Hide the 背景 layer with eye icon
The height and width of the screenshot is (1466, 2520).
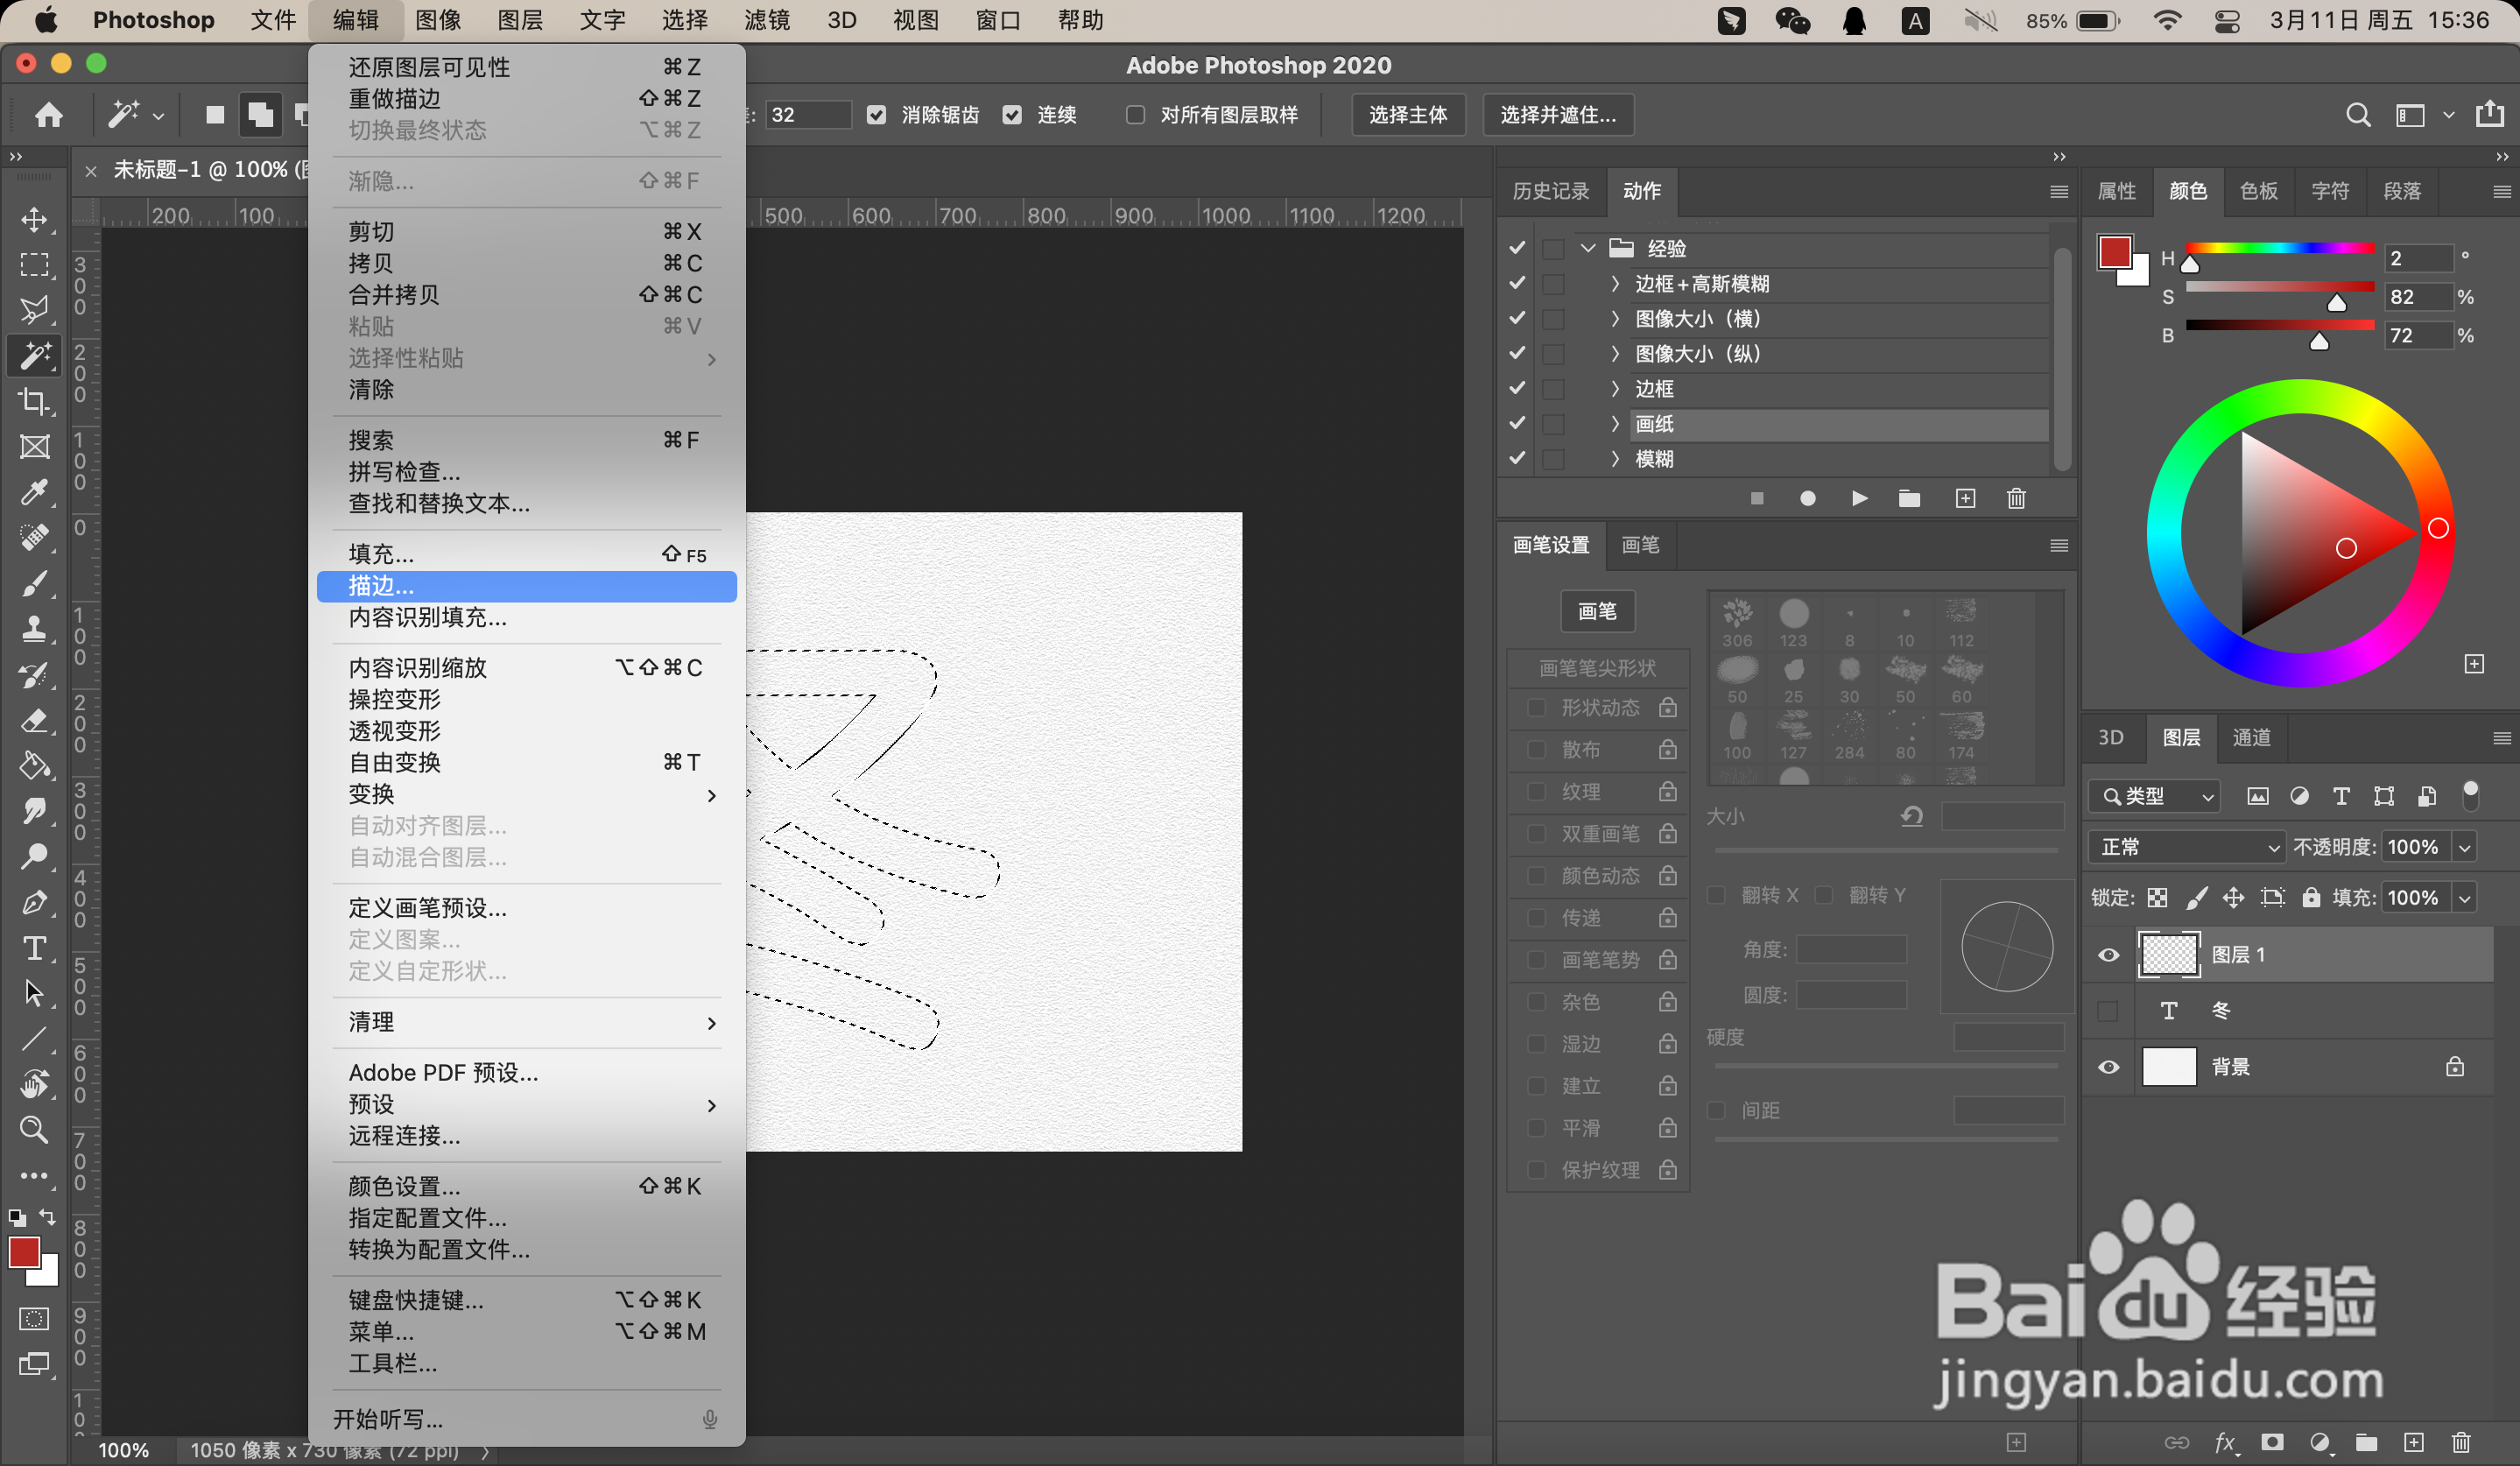[x=2108, y=1067]
